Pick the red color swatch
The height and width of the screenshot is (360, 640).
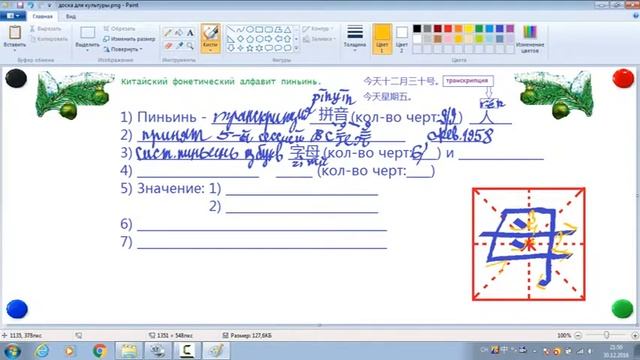point(448,29)
